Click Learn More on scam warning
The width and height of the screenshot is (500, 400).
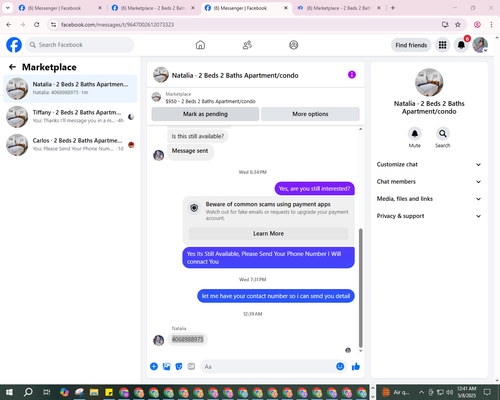(x=269, y=234)
